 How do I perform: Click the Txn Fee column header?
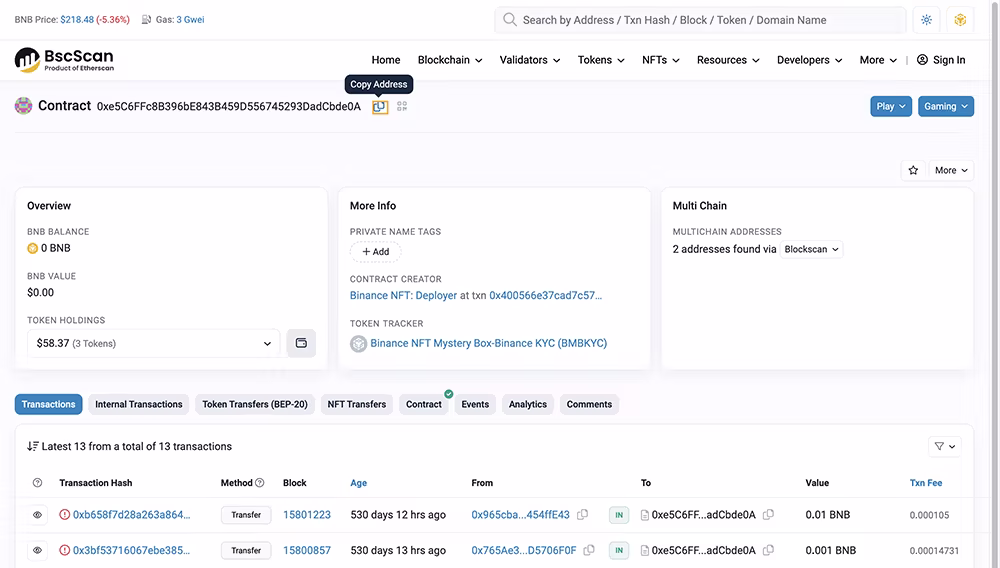(925, 483)
